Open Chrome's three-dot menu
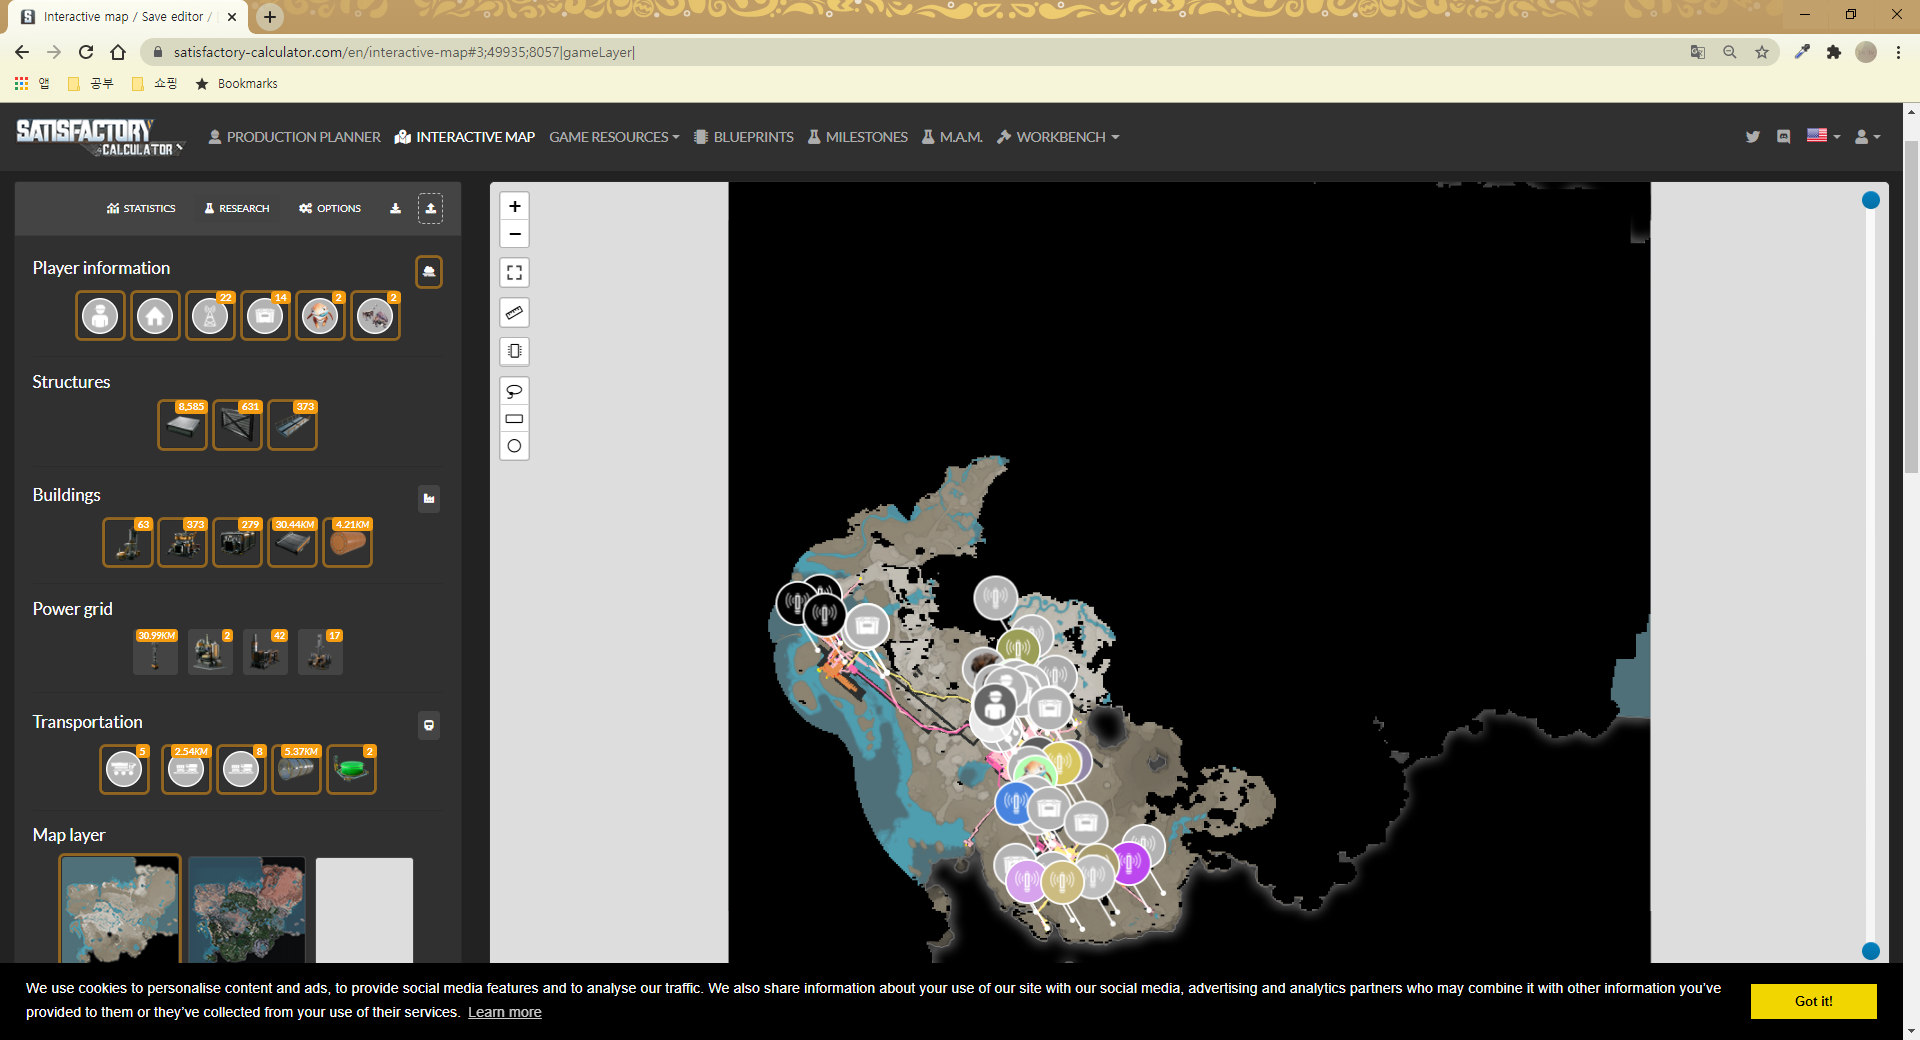This screenshot has height=1040, width=1920. point(1898,52)
